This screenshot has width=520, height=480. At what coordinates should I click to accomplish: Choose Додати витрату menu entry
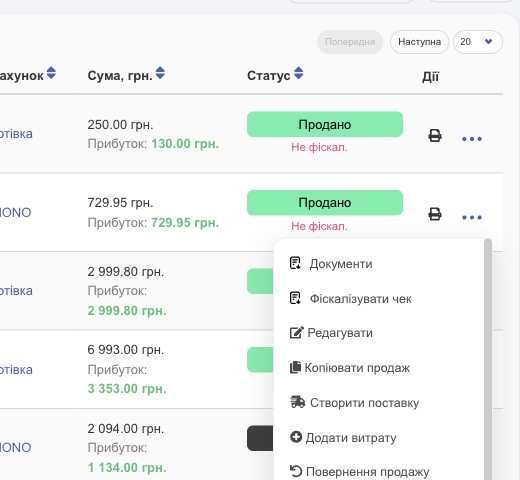click(351, 438)
